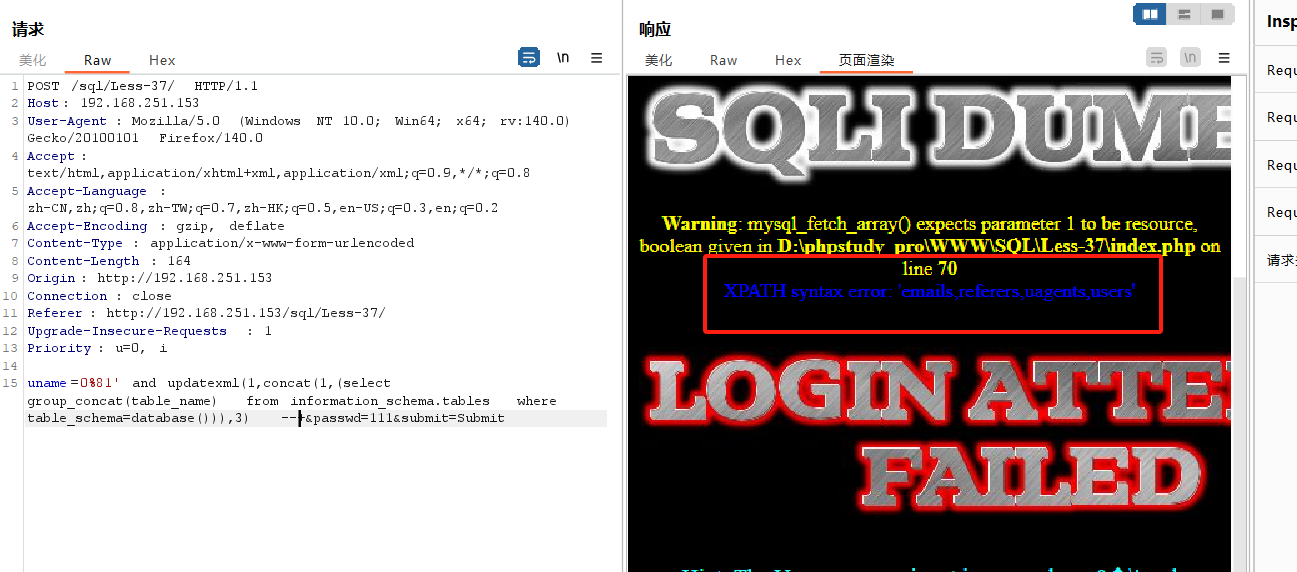Click line number 15 in gutter

click(10, 383)
